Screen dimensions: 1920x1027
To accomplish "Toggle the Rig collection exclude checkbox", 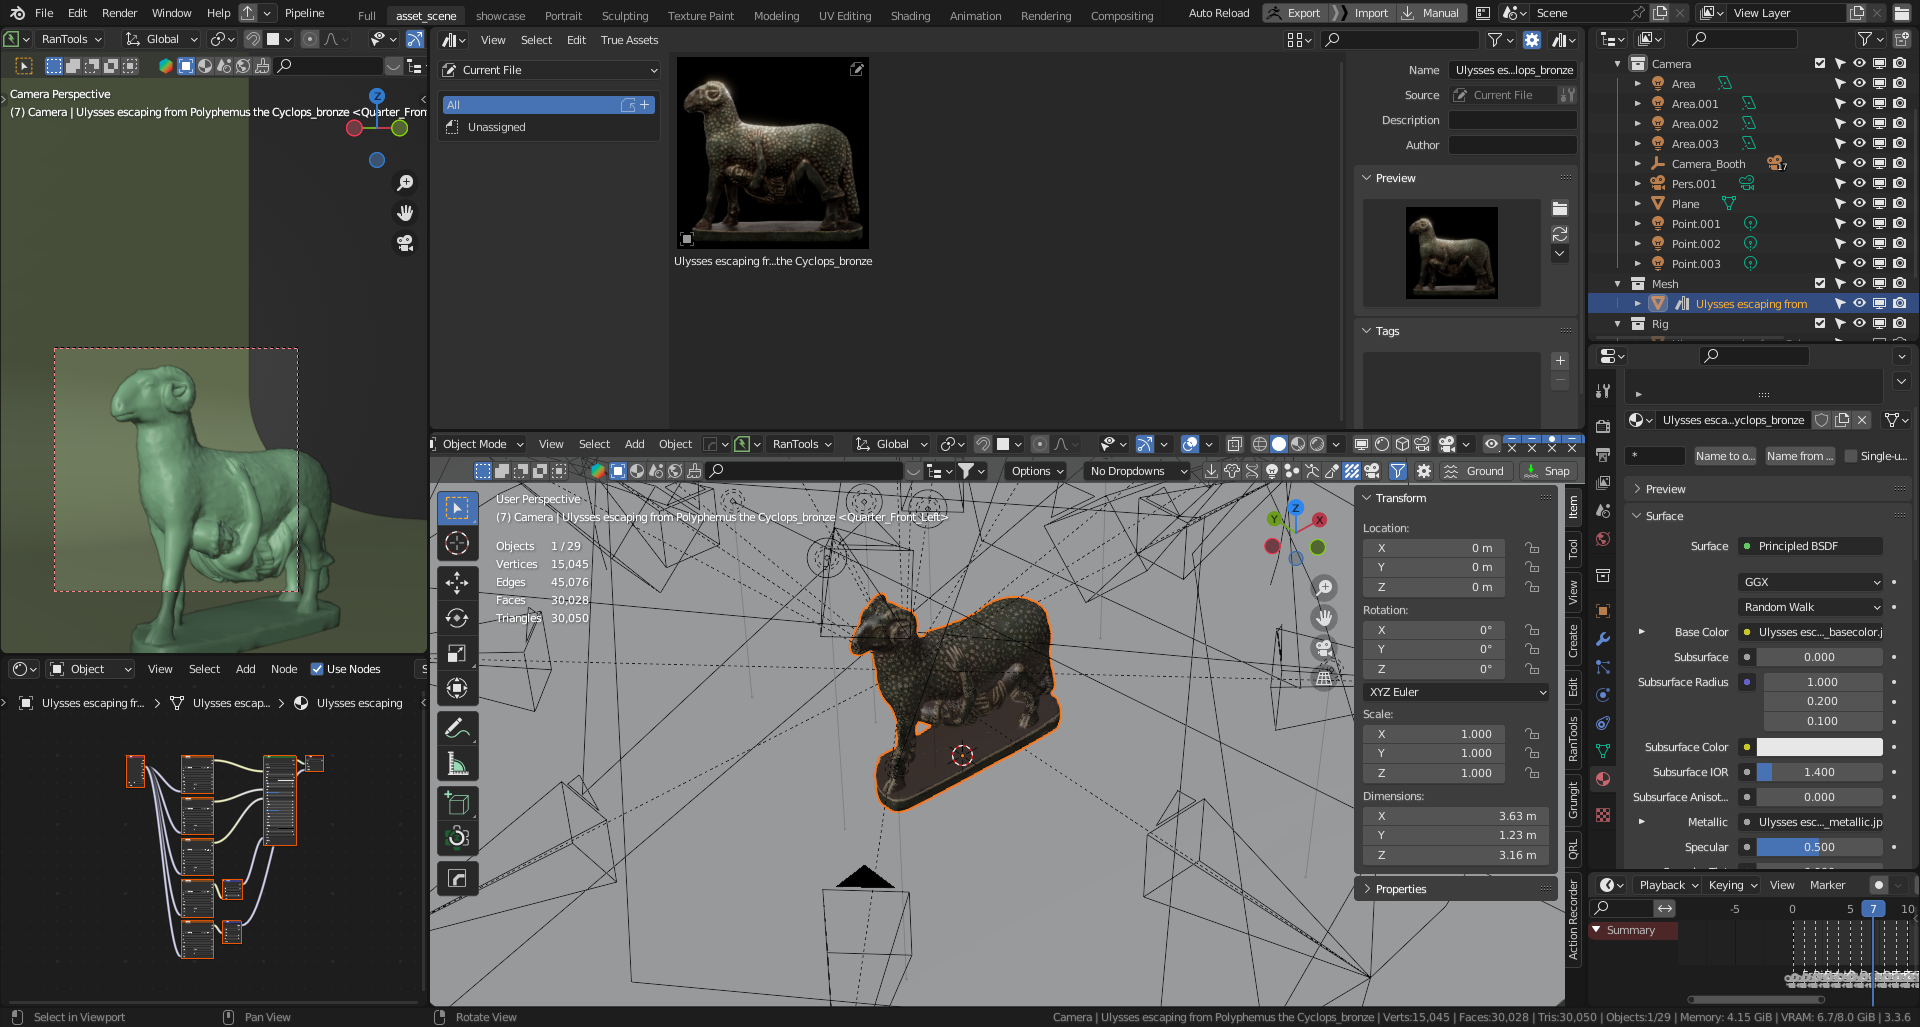I will [x=1820, y=323].
